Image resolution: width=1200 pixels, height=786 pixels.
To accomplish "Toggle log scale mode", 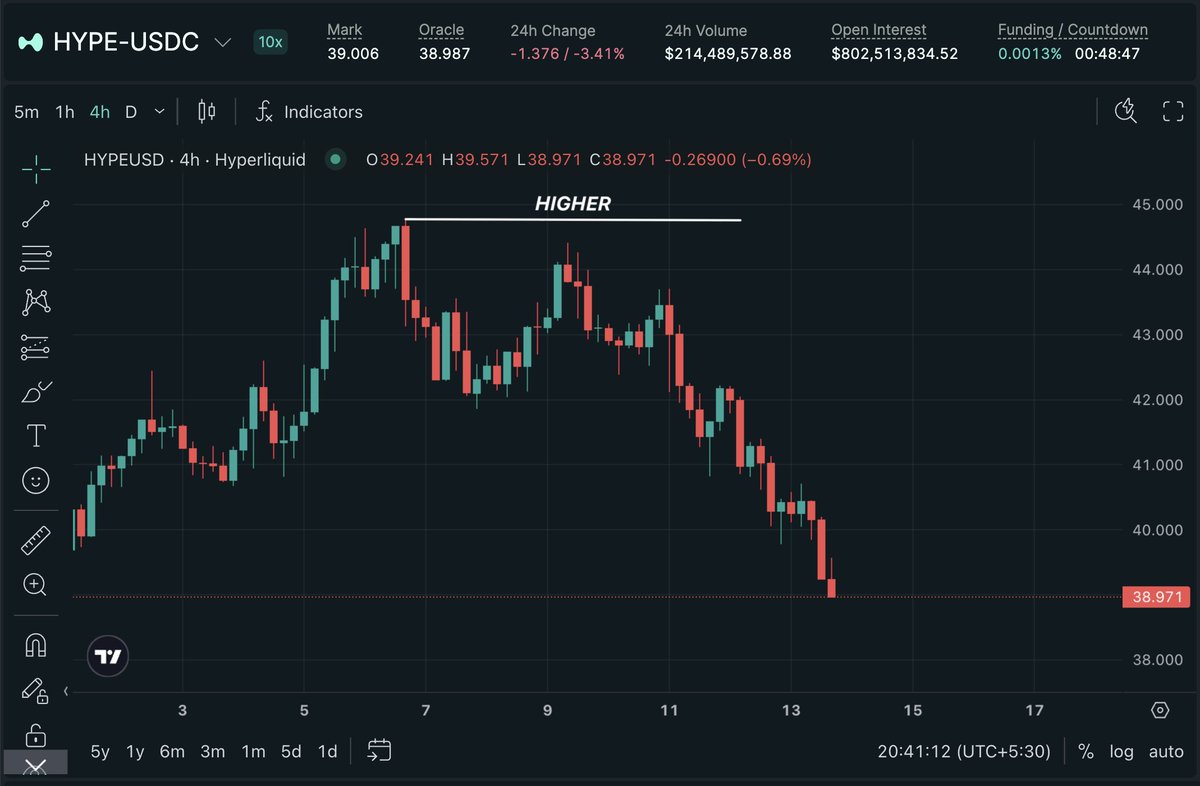I will (1121, 751).
